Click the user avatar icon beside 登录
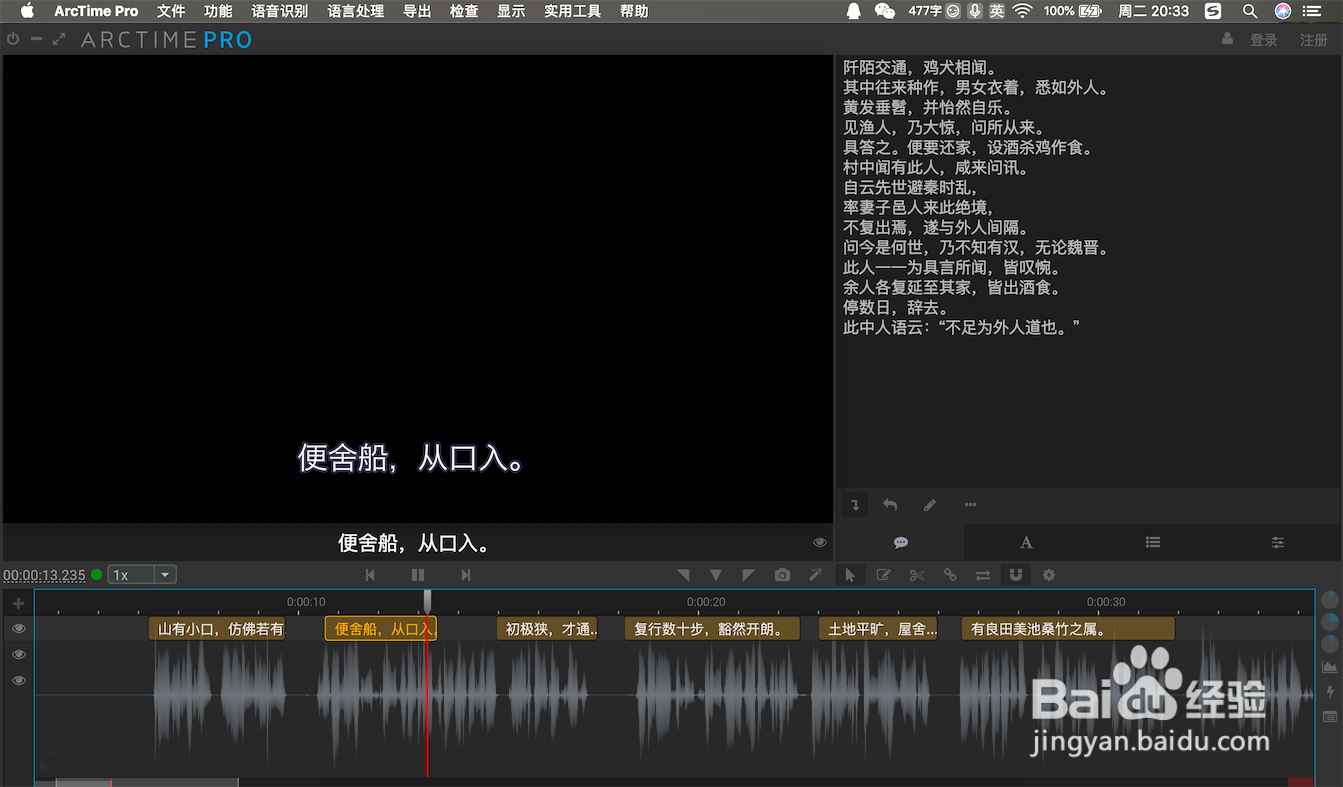The height and width of the screenshot is (787, 1343). 1228,39
